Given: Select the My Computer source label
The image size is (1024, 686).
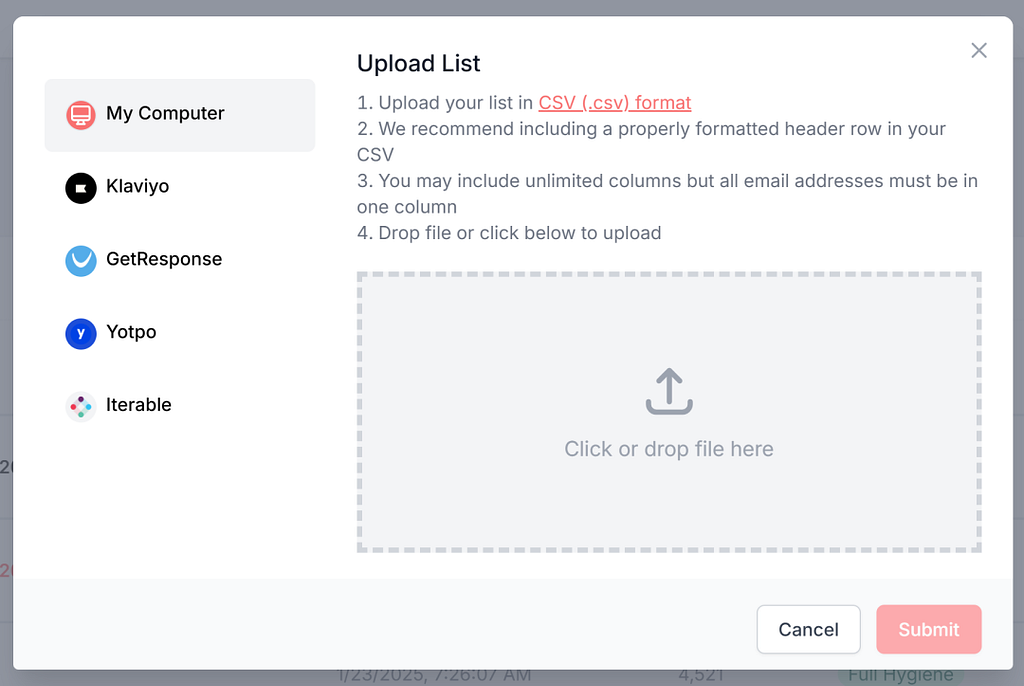Looking at the screenshot, I should click(165, 114).
